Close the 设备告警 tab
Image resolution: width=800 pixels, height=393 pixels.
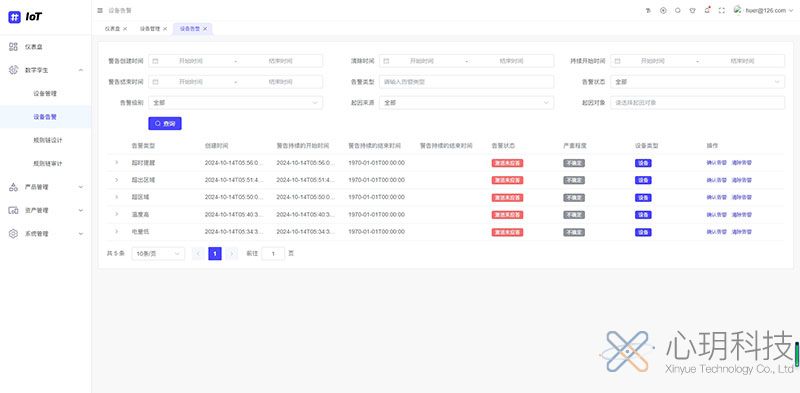tap(205, 29)
